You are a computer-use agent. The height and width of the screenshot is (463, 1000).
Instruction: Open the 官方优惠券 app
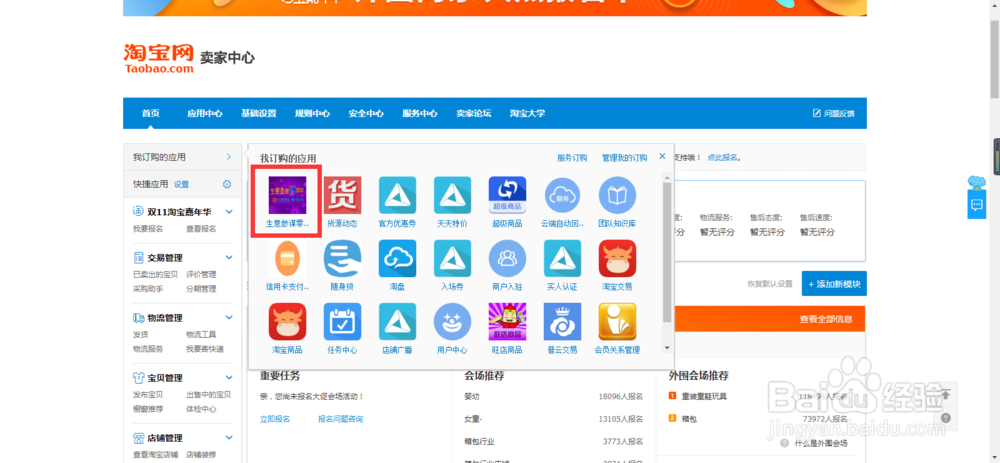click(397, 195)
